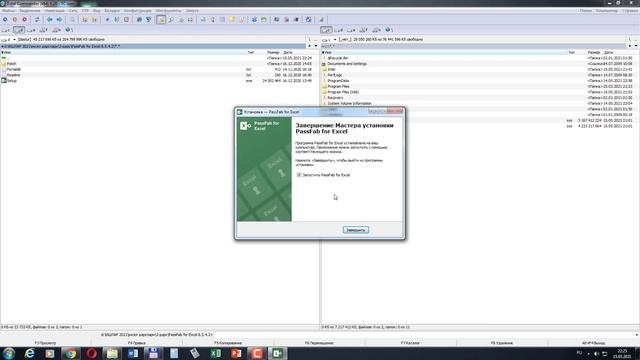Viewport: 640px width, 360px height.
Task: Select 'System Volume Information' in right panel
Action: (x=349, y=104)
